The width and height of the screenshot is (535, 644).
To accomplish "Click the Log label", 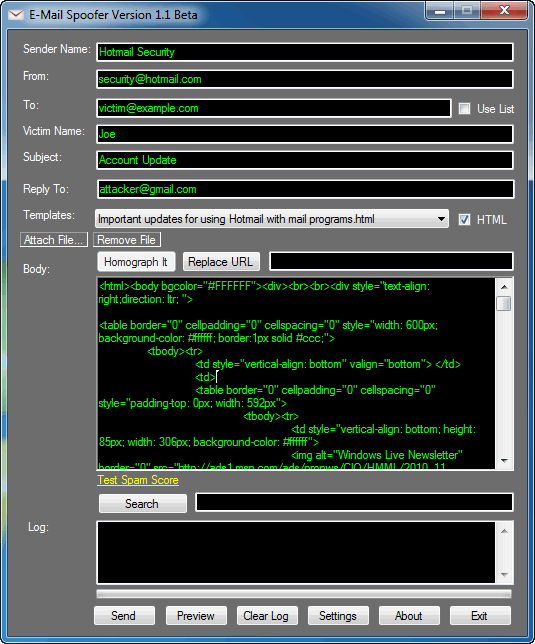I will [x=38, y=527].
